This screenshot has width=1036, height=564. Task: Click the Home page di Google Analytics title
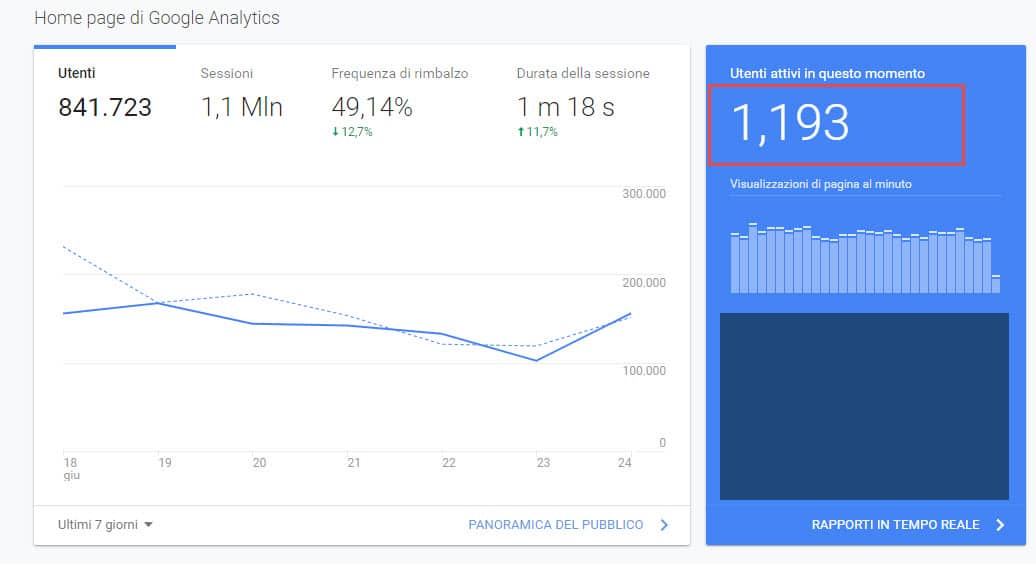click(157, 18)
